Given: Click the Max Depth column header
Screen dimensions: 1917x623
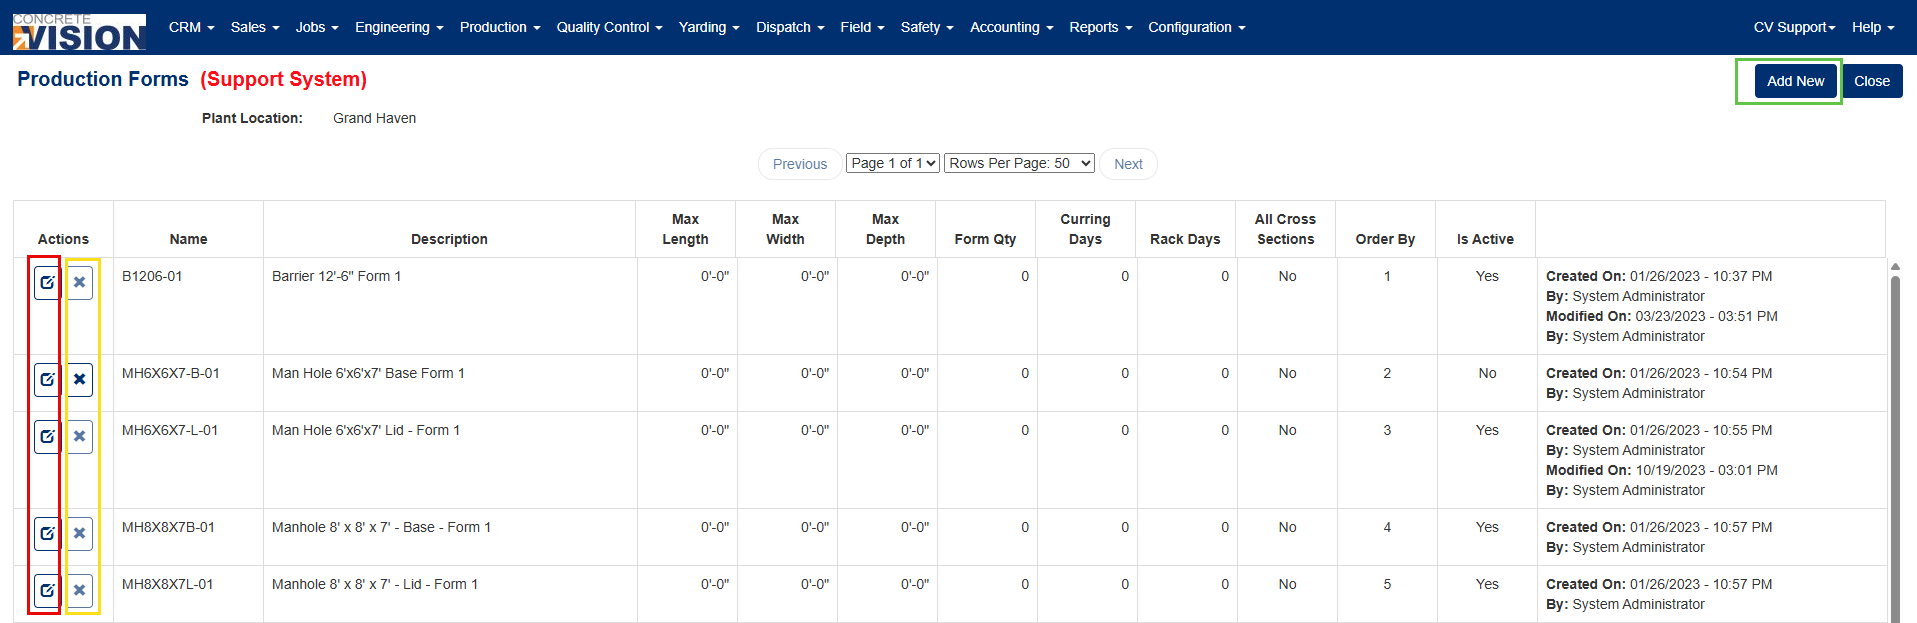Looking at the screenshot, I should click(885, 229).
